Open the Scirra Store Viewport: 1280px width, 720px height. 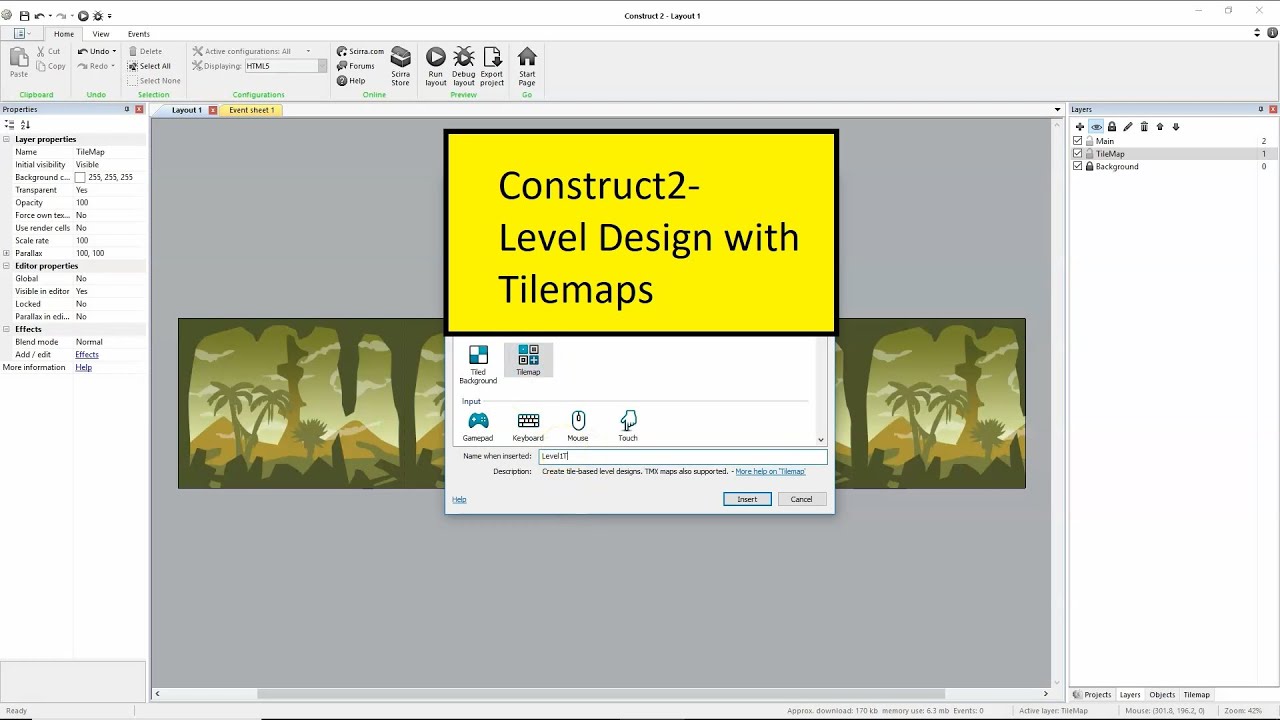tap(400, 67)
